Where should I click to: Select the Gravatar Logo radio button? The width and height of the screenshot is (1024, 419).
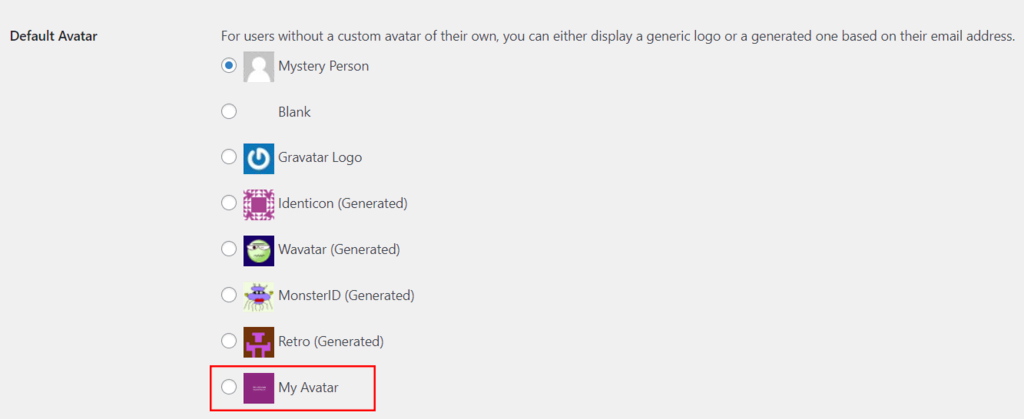point(229,158)
